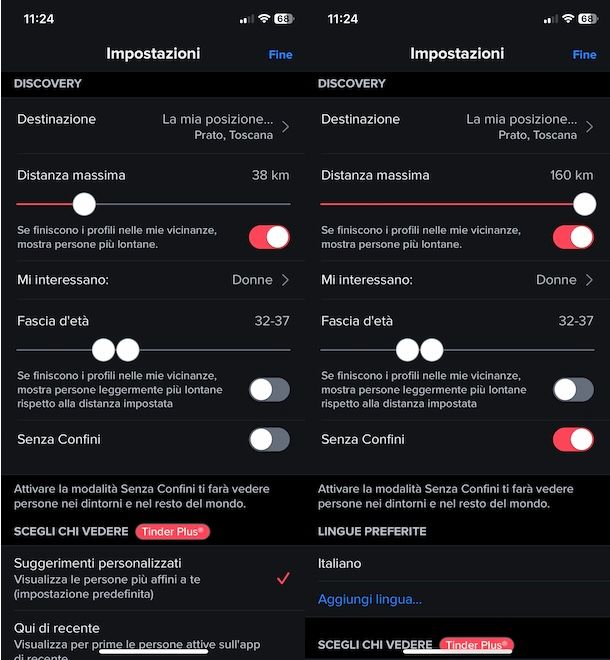The image size is (610, 660).
Task: Tap the battery icon in left status bar
Action: [284, 19]
